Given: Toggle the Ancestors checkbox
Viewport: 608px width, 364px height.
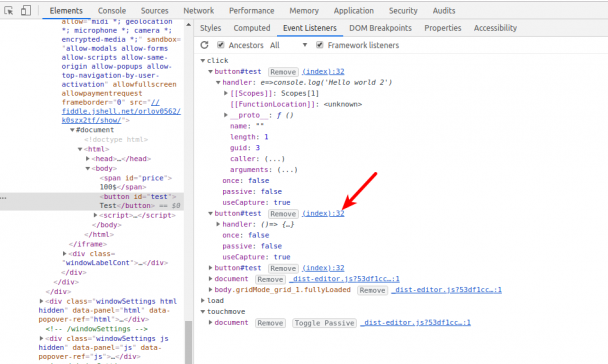Looking at the screenshot, I should pos(221,45).
